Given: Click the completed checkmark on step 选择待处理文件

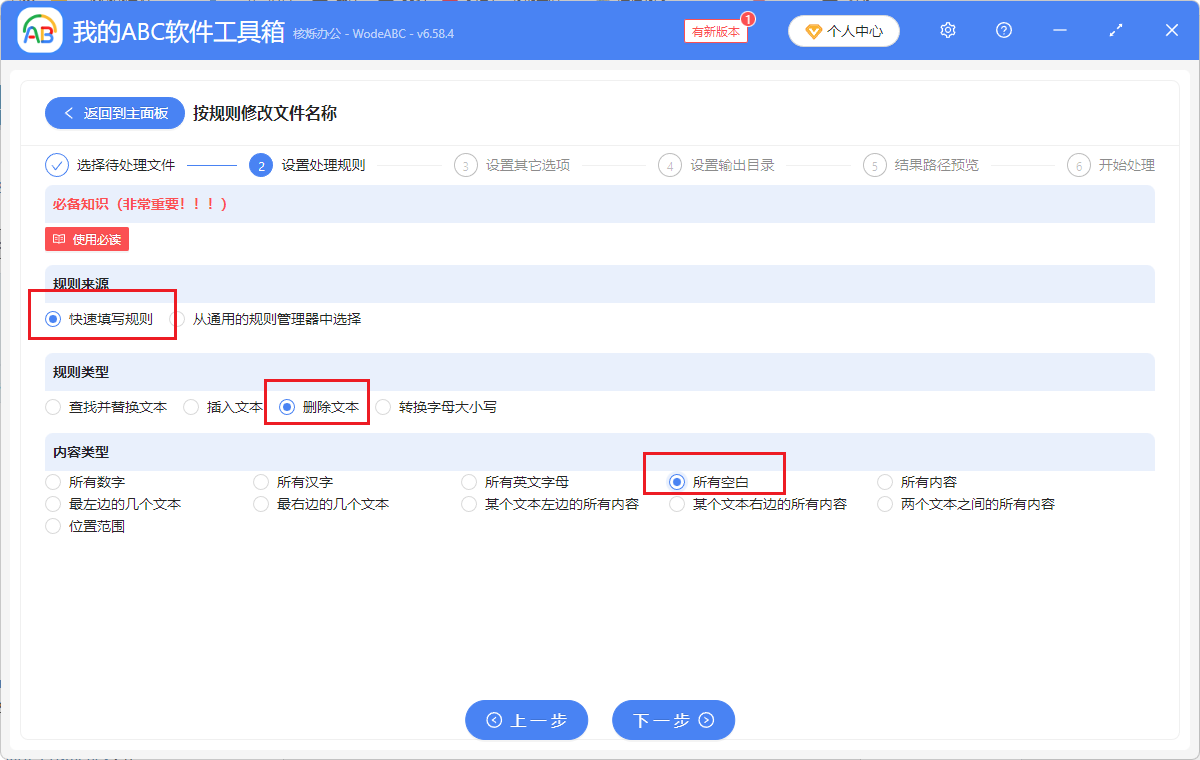Looking at the screenshot, I should point(57,164).
